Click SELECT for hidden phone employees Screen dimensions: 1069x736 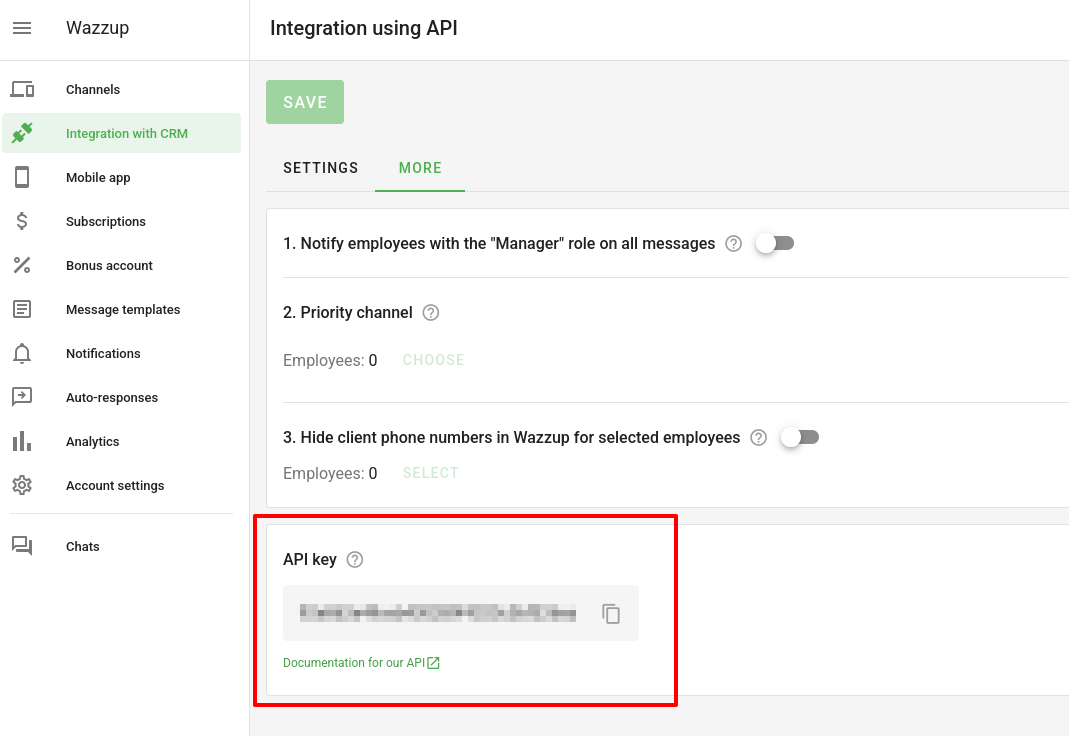click(430, 473)
